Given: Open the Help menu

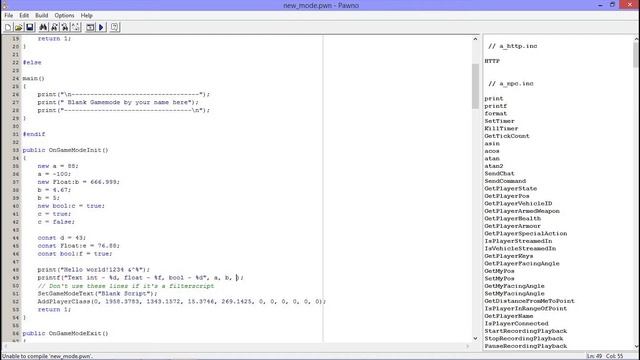Looking at the screenshot, I should pyautogui.click(x=87, y=16).
